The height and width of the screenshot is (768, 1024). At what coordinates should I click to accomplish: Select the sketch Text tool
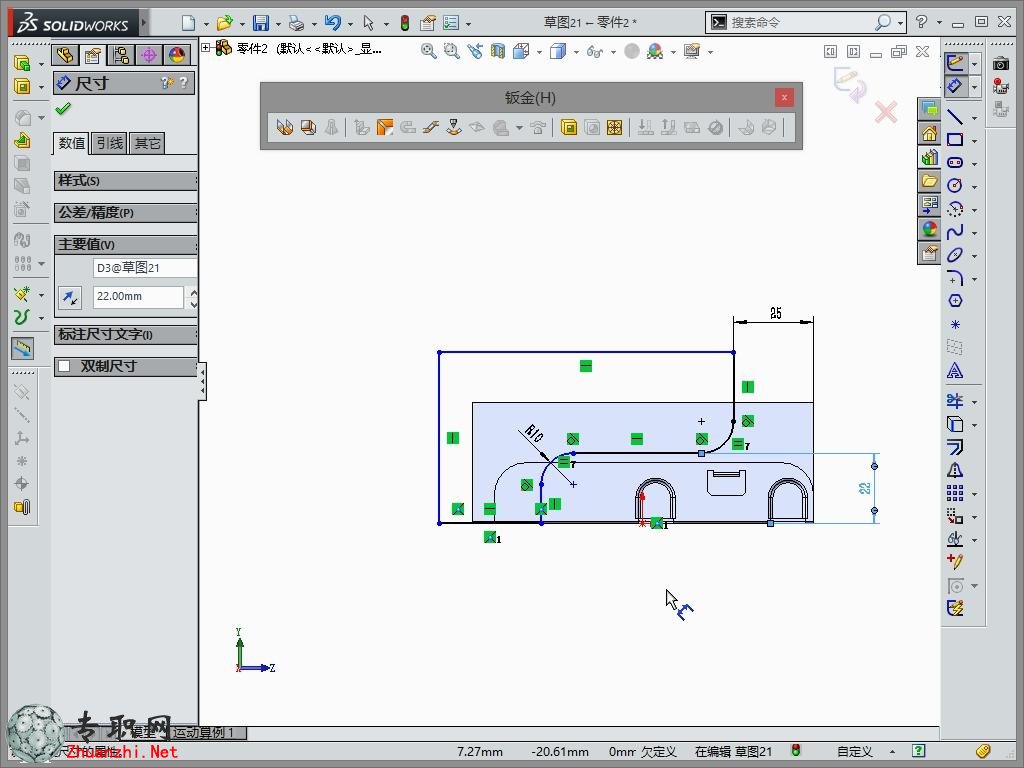pos(955,371)
